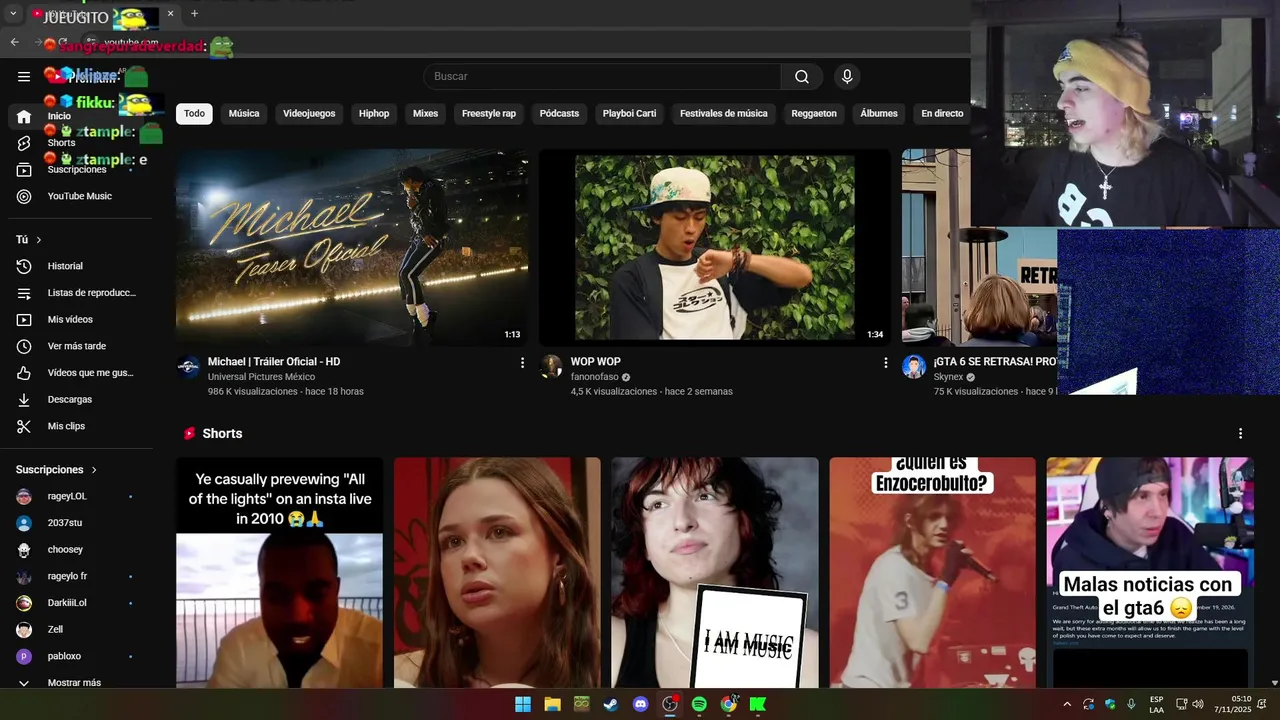Click the search magnifier button
This screenshot has height=720, width=1280.
(802, 77)
